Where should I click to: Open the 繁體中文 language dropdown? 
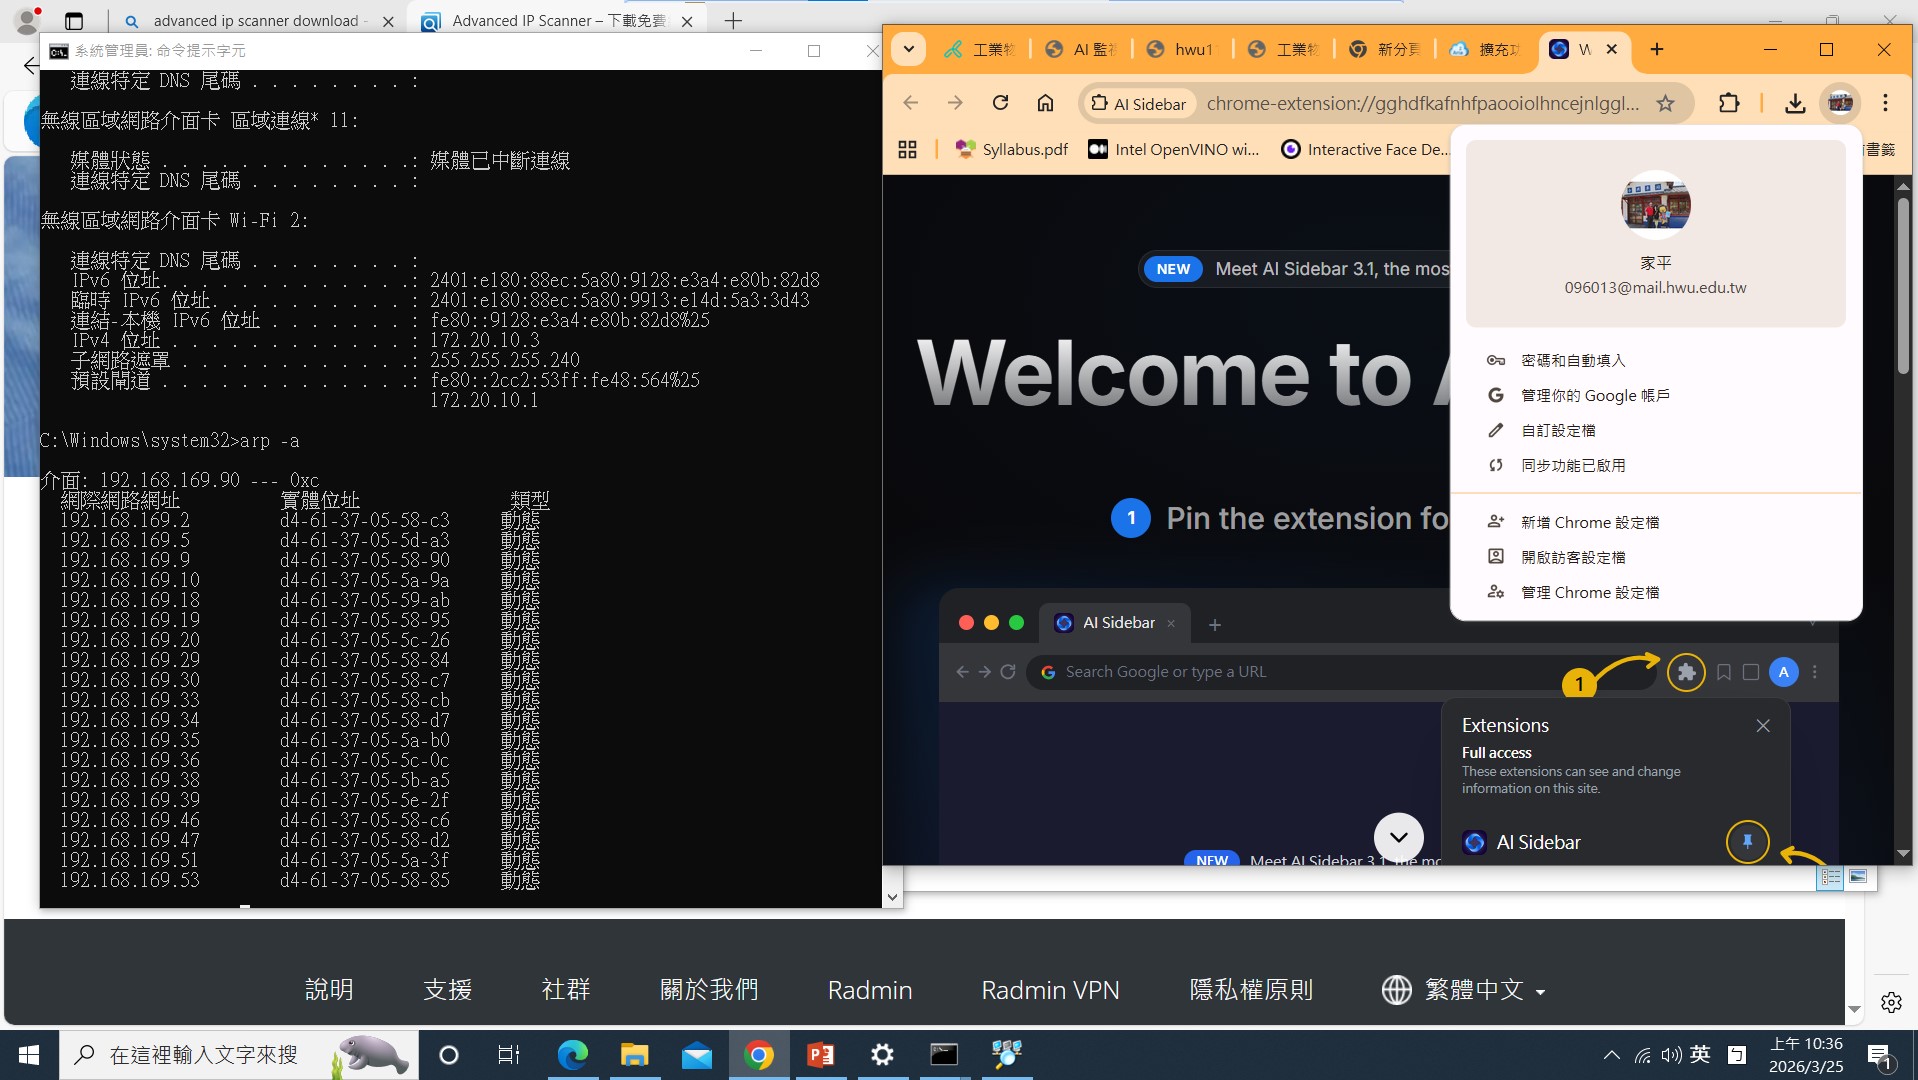[1463, 990]
